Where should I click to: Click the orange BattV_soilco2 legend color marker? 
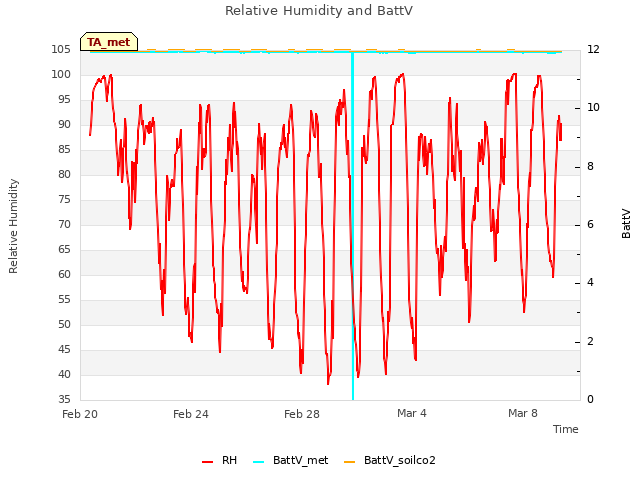click(x=350, y=462)
